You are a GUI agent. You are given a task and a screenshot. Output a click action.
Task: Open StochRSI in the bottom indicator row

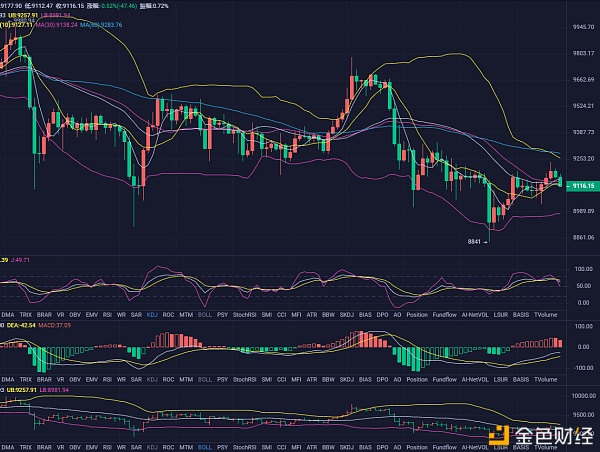(245, 447)
